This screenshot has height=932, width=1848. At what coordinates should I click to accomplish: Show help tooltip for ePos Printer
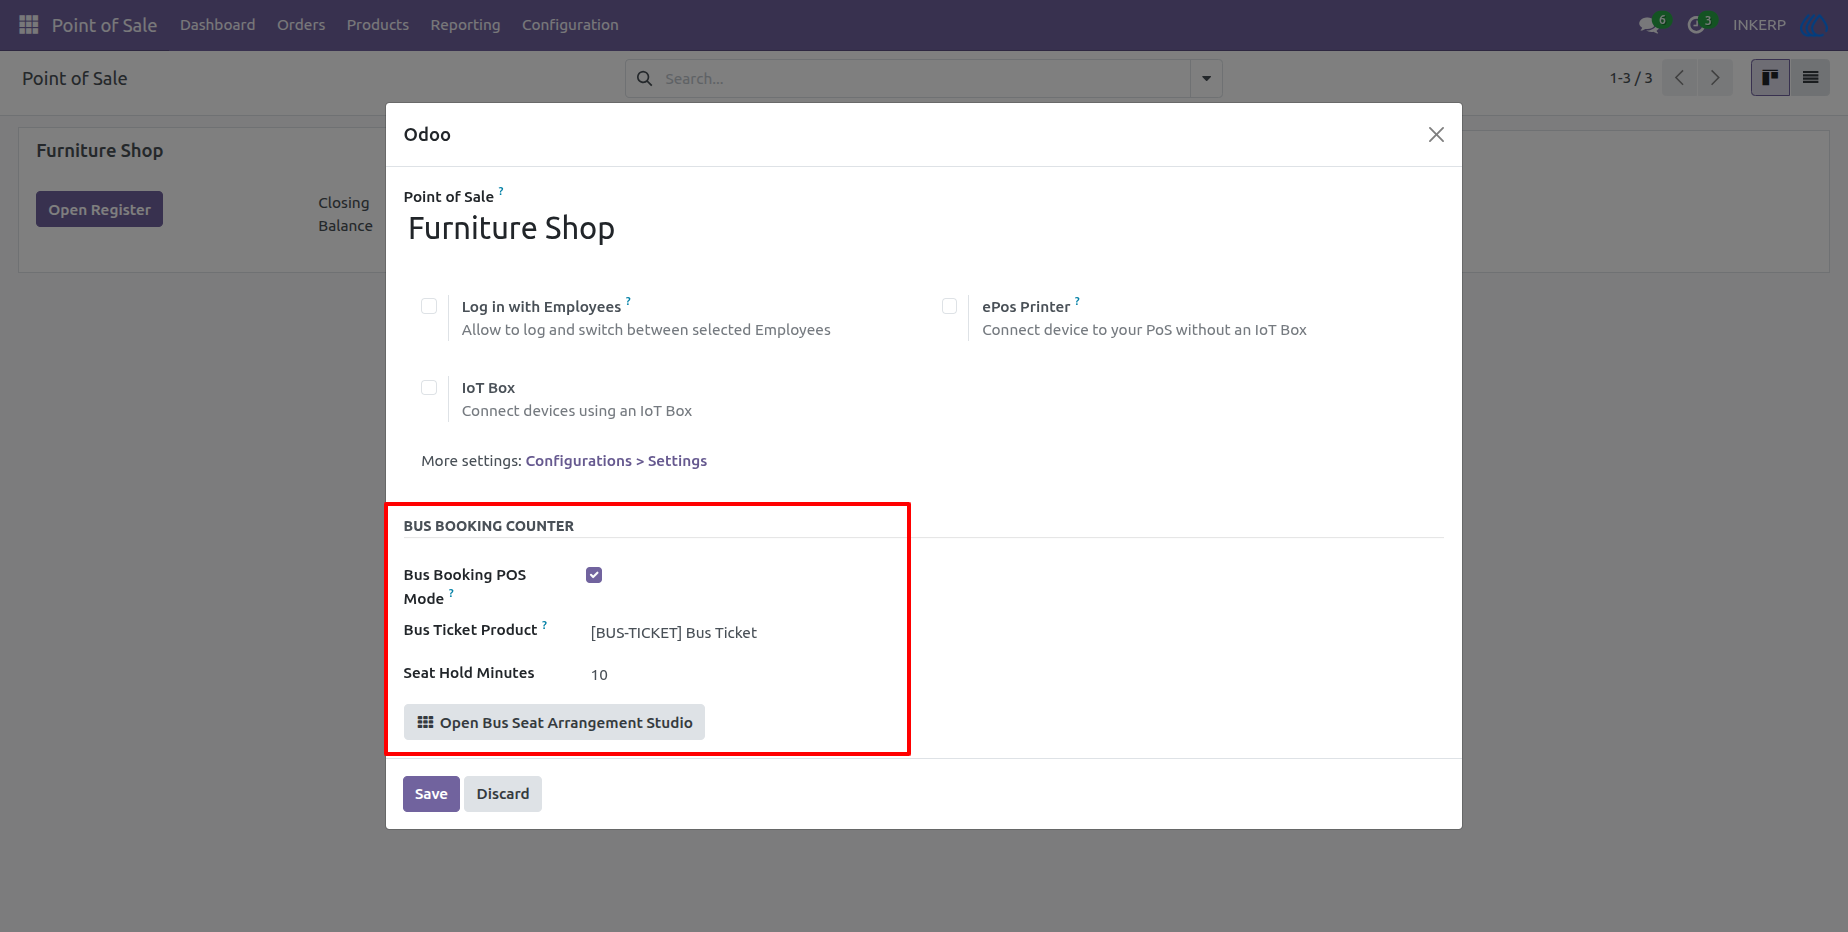pos(1077,300)
